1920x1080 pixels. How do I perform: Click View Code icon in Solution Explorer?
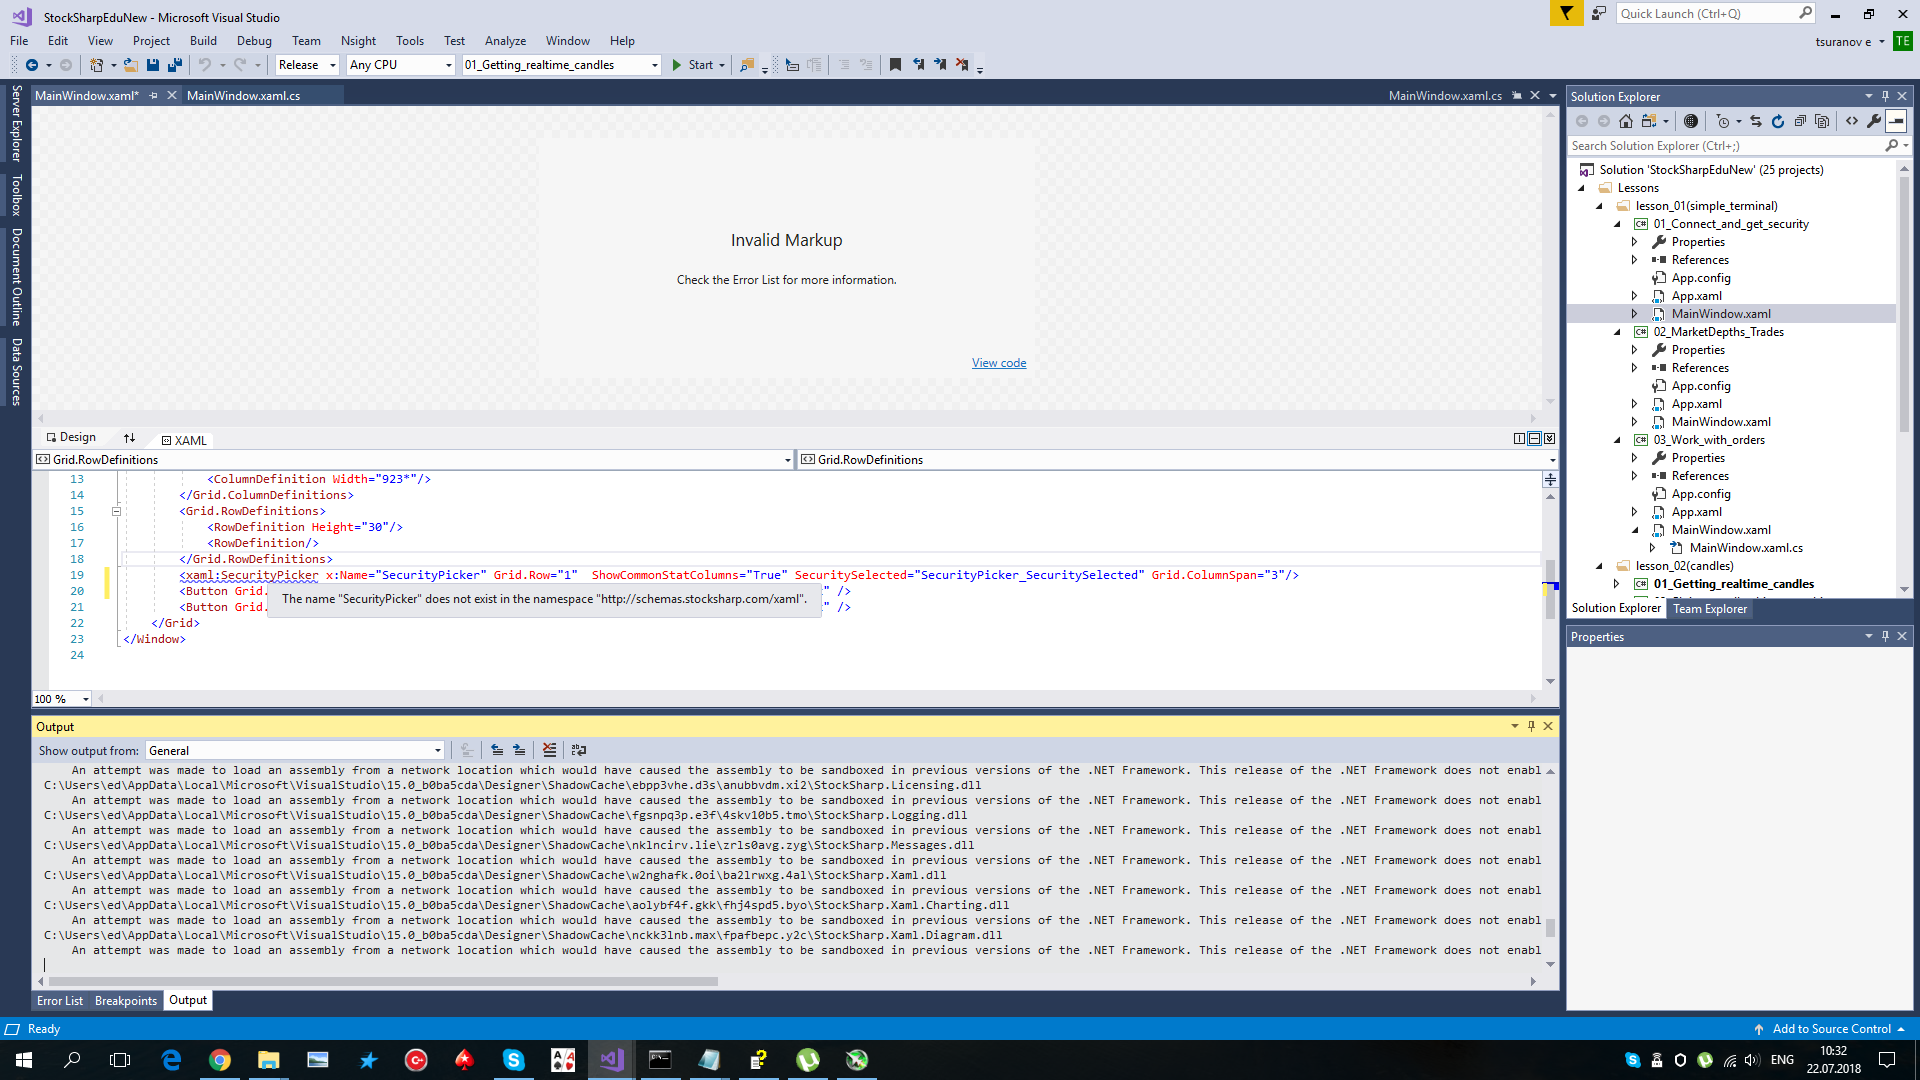click(1852, 121)
